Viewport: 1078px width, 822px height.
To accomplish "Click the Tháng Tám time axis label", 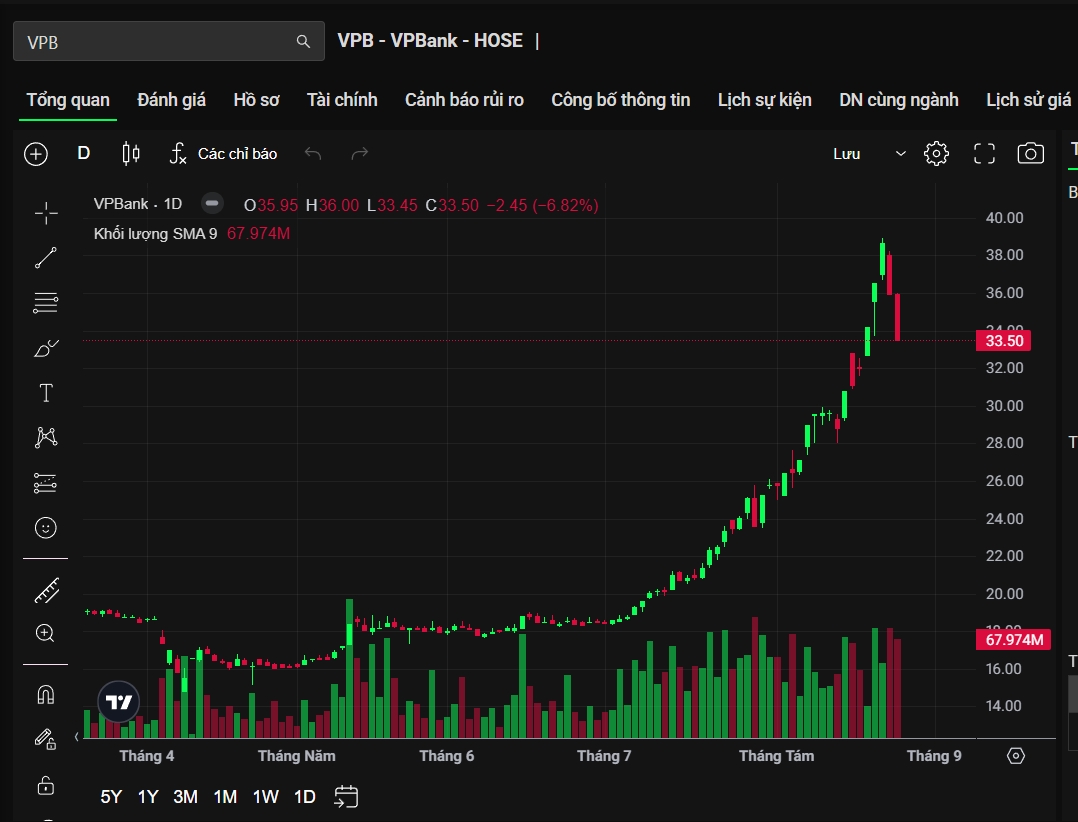I will coord(776,756).
